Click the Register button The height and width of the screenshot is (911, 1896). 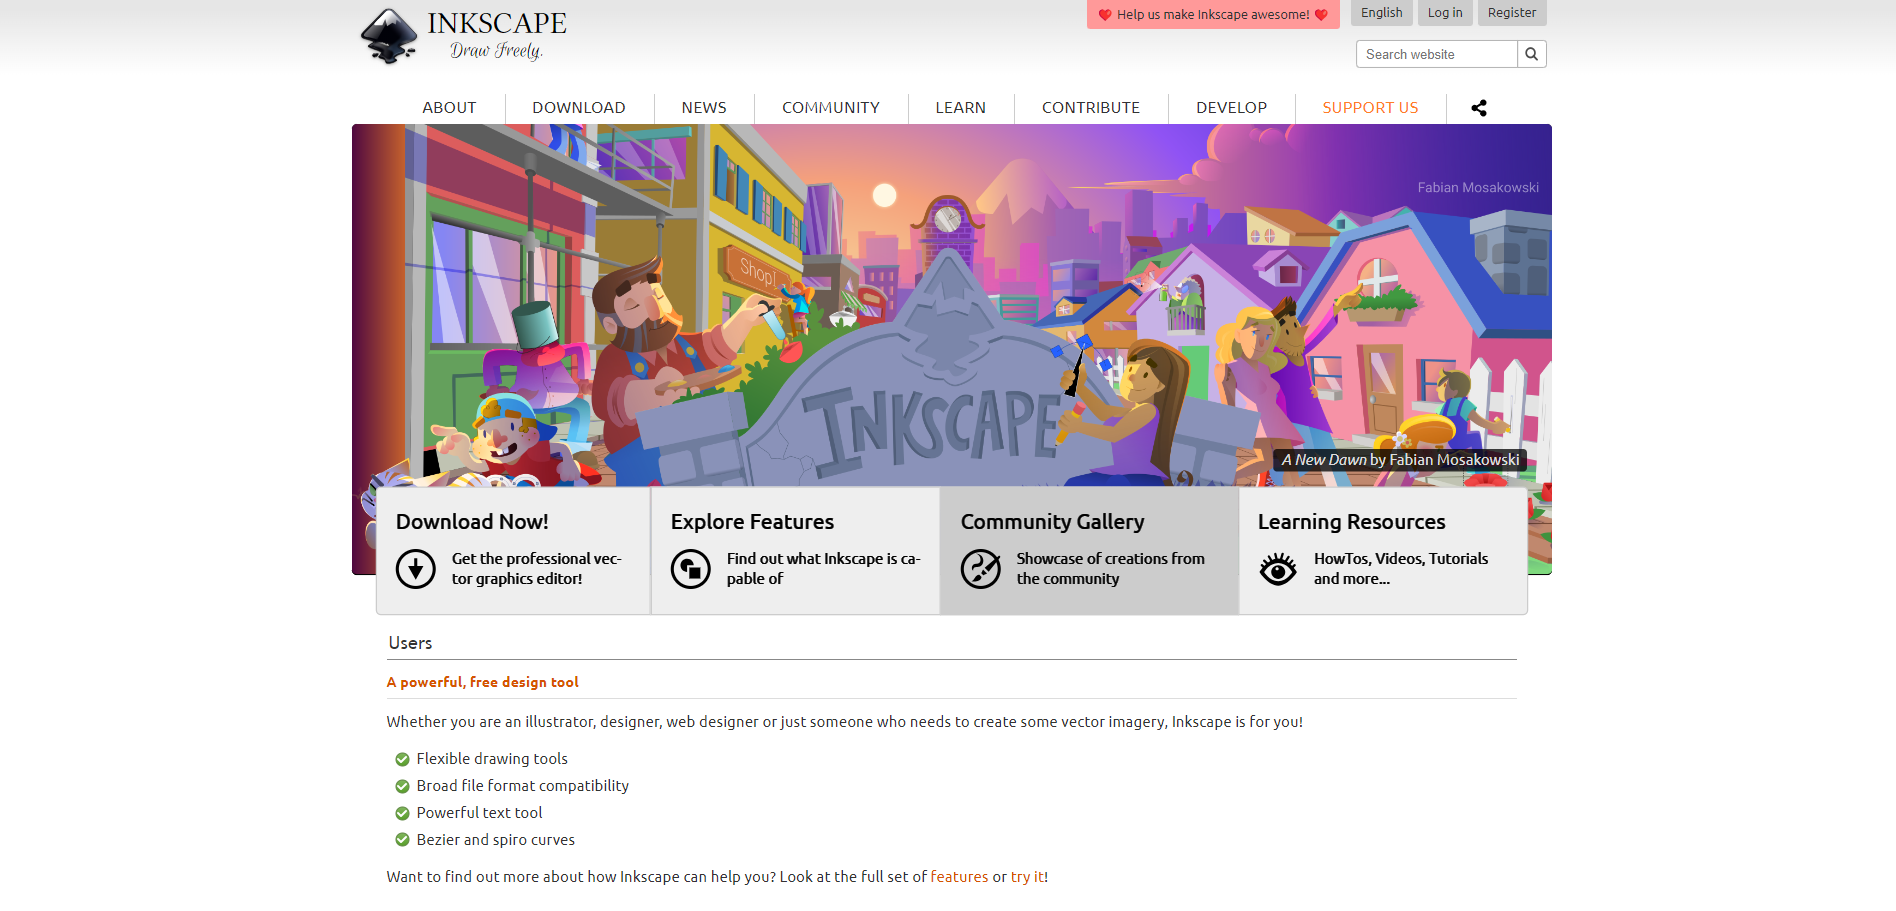1512,13
